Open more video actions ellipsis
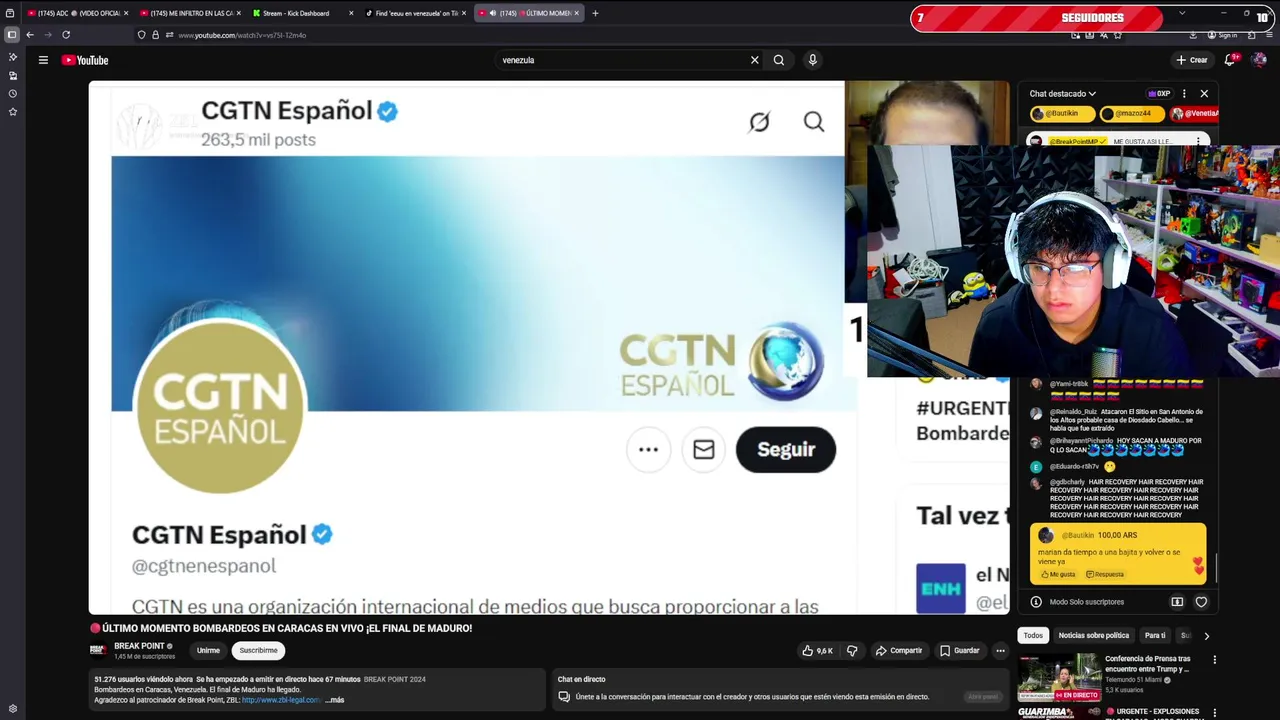The width and height of the screenshot is (1280, 720). point(1000,650)
